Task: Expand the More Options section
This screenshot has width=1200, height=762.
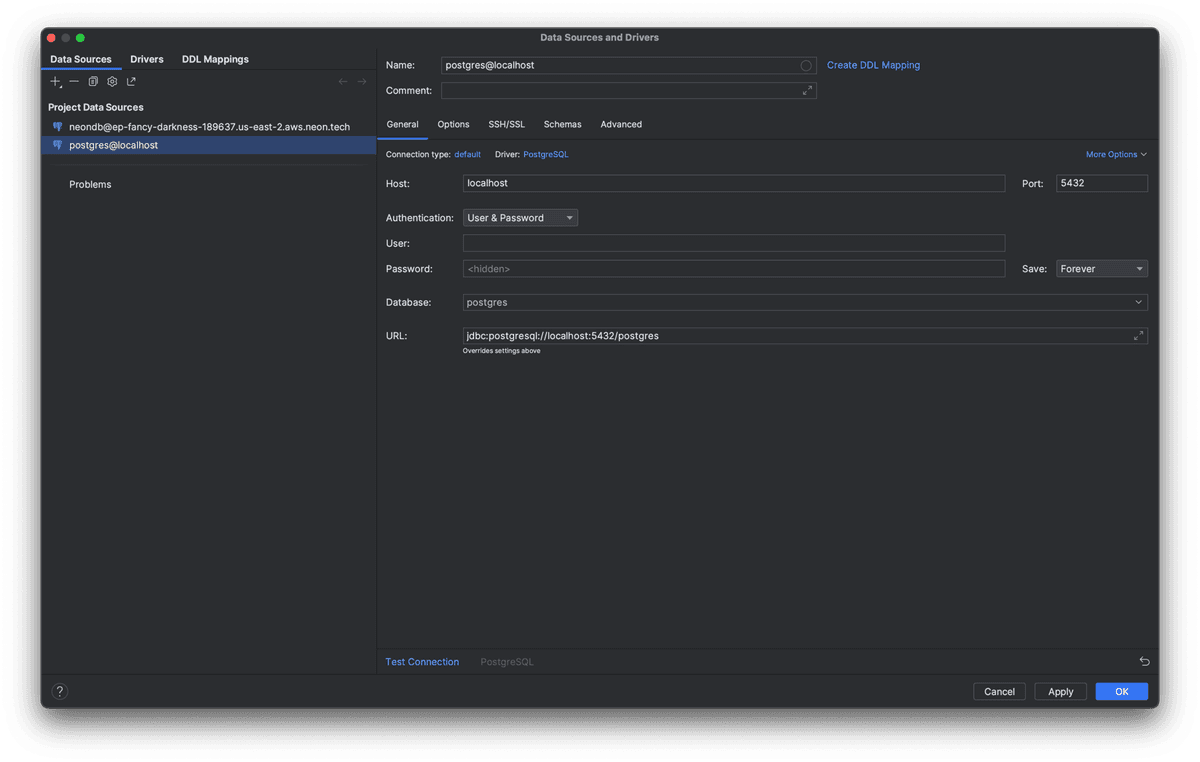Action: (x=1115, y=154)
